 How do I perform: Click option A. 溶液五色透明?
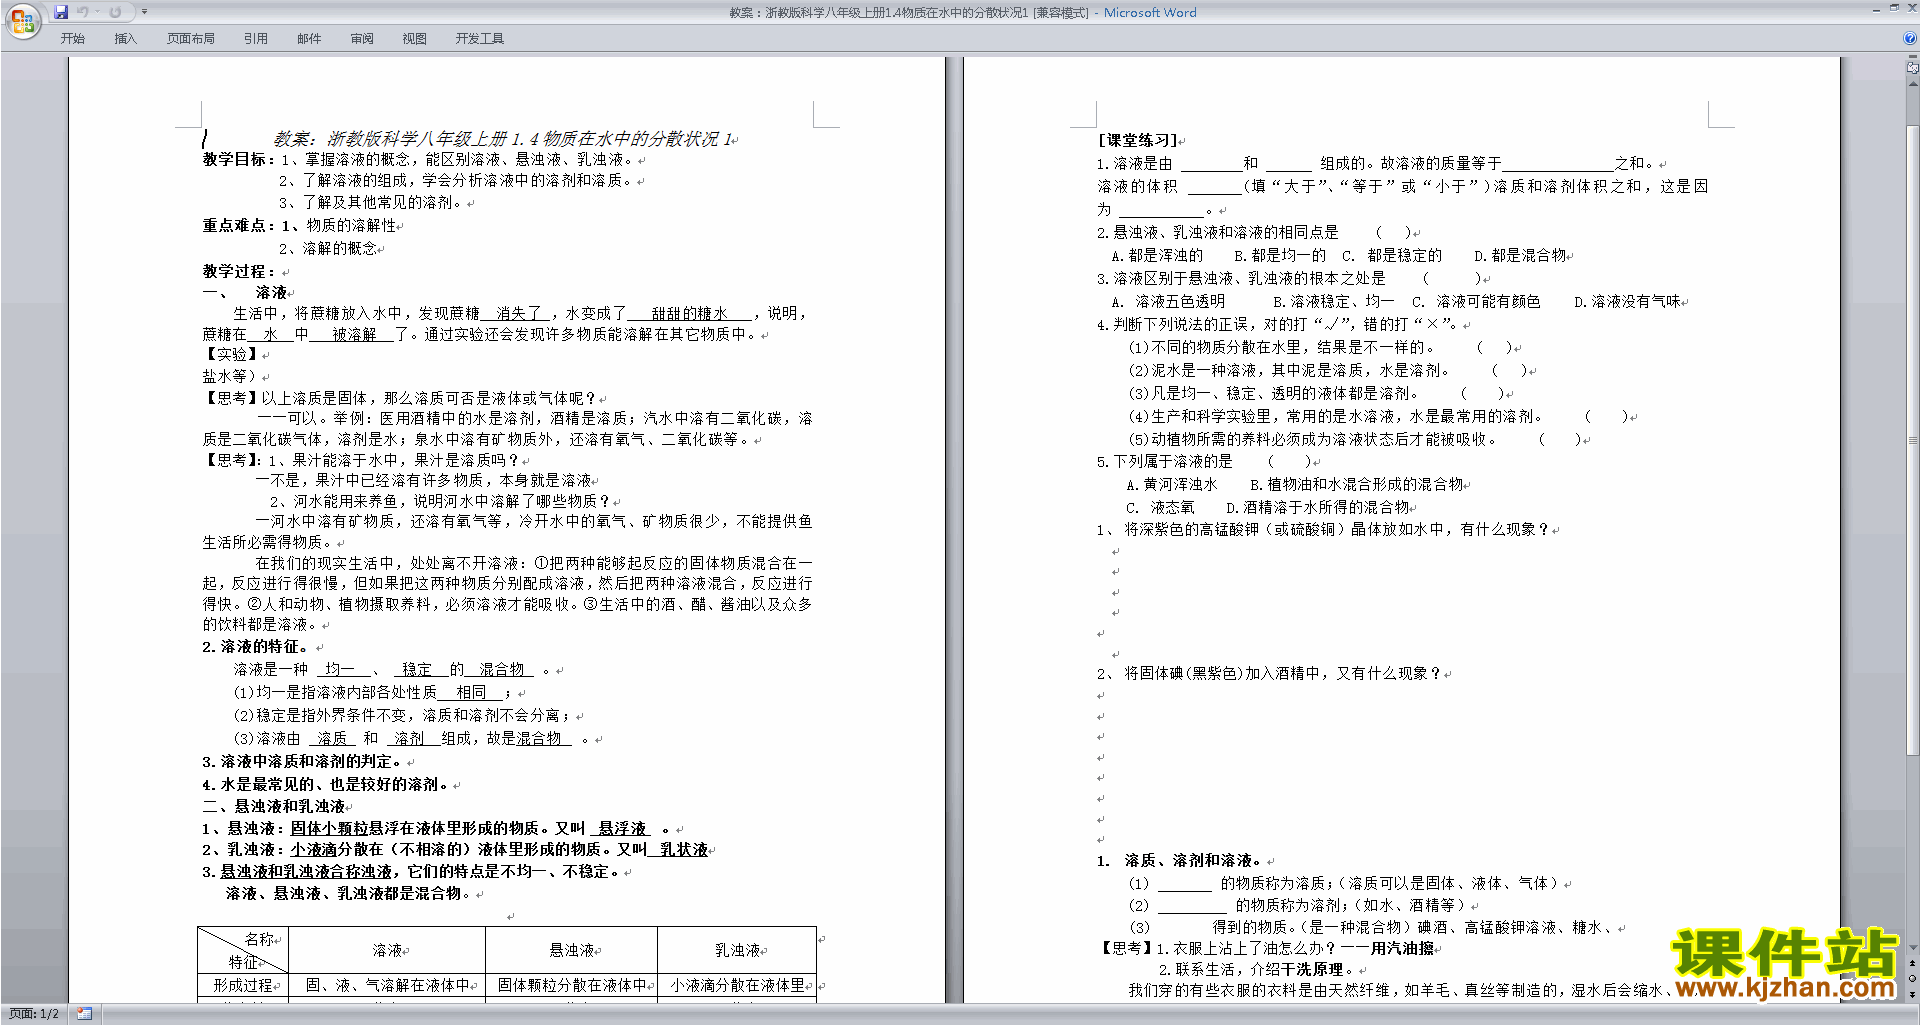(1168, 302)
